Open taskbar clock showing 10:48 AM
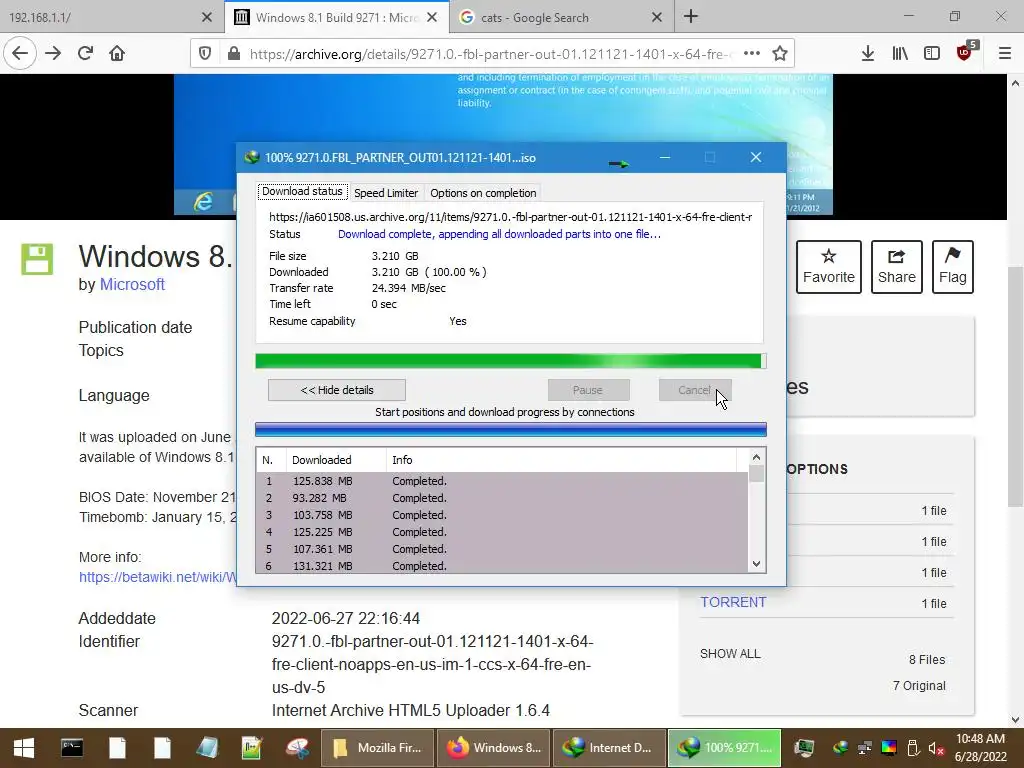This screenshot has height=768, width=1024. click(x=980, y=748)
